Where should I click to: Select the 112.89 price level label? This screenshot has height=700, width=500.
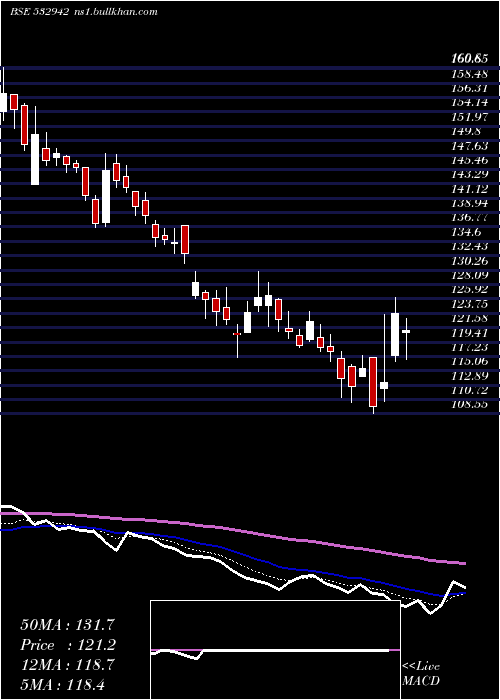(469, 376)
